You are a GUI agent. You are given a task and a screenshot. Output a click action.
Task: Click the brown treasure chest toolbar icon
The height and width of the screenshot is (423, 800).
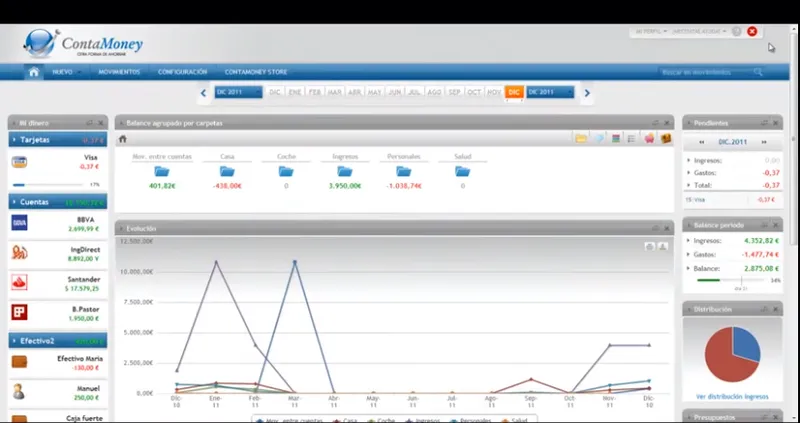pyautogui.click(x=666, y=138)
